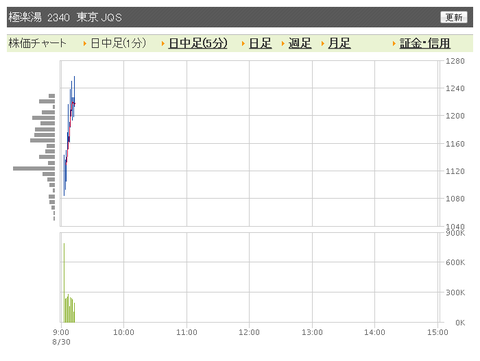Viewport: 480px width, 361px height.
Task: Click the 12:00 time axis label
Action: click(x=249, y=332)
